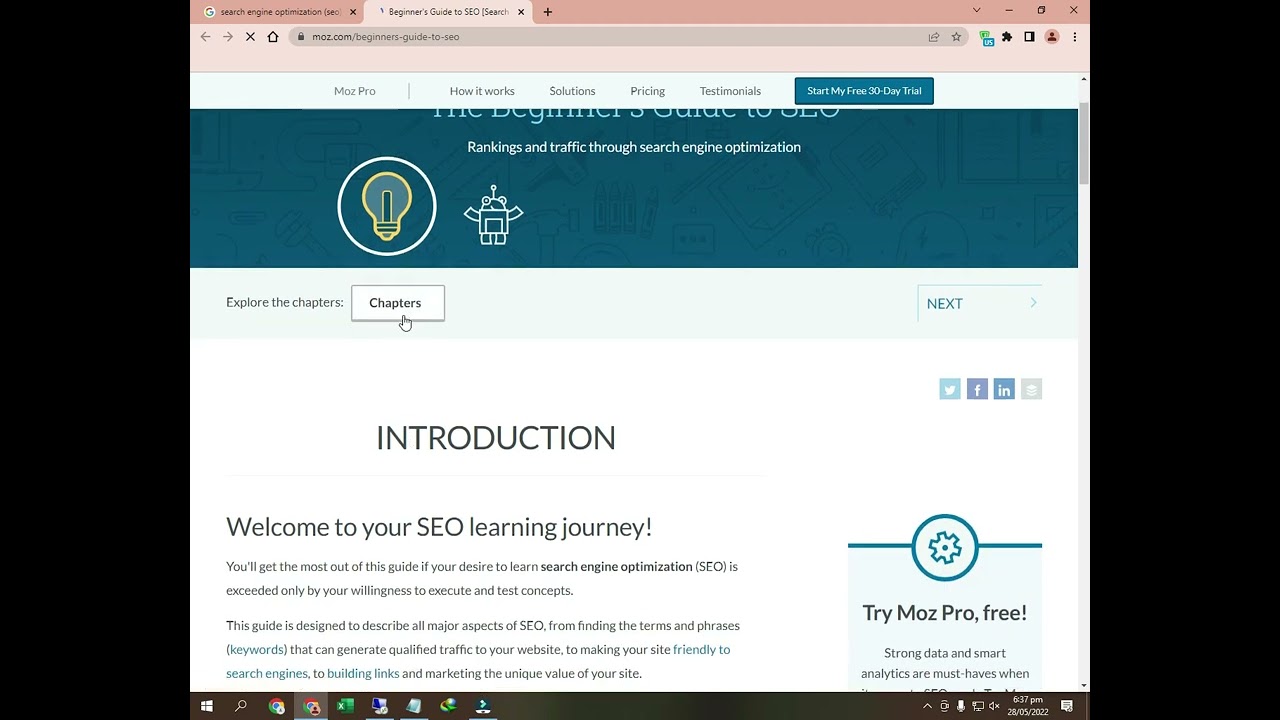1280x720 pixels.
Task: Follow the "building links" hyperlink
Action: coord(363,673)
